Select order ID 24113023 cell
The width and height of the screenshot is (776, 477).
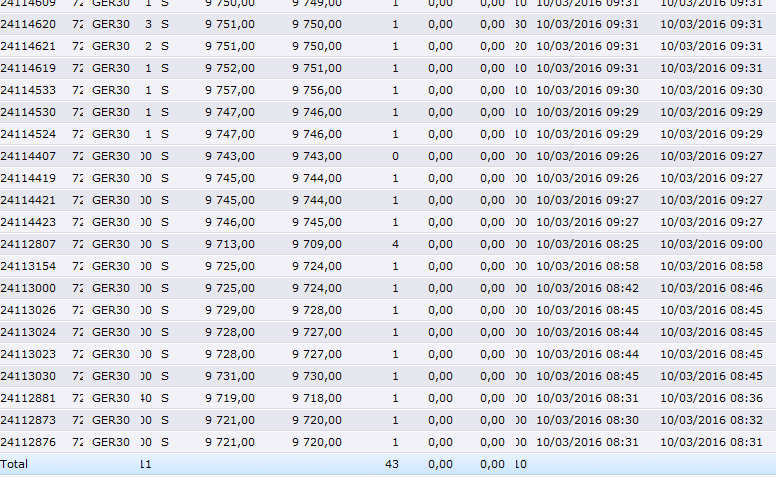tap(28, 354)
